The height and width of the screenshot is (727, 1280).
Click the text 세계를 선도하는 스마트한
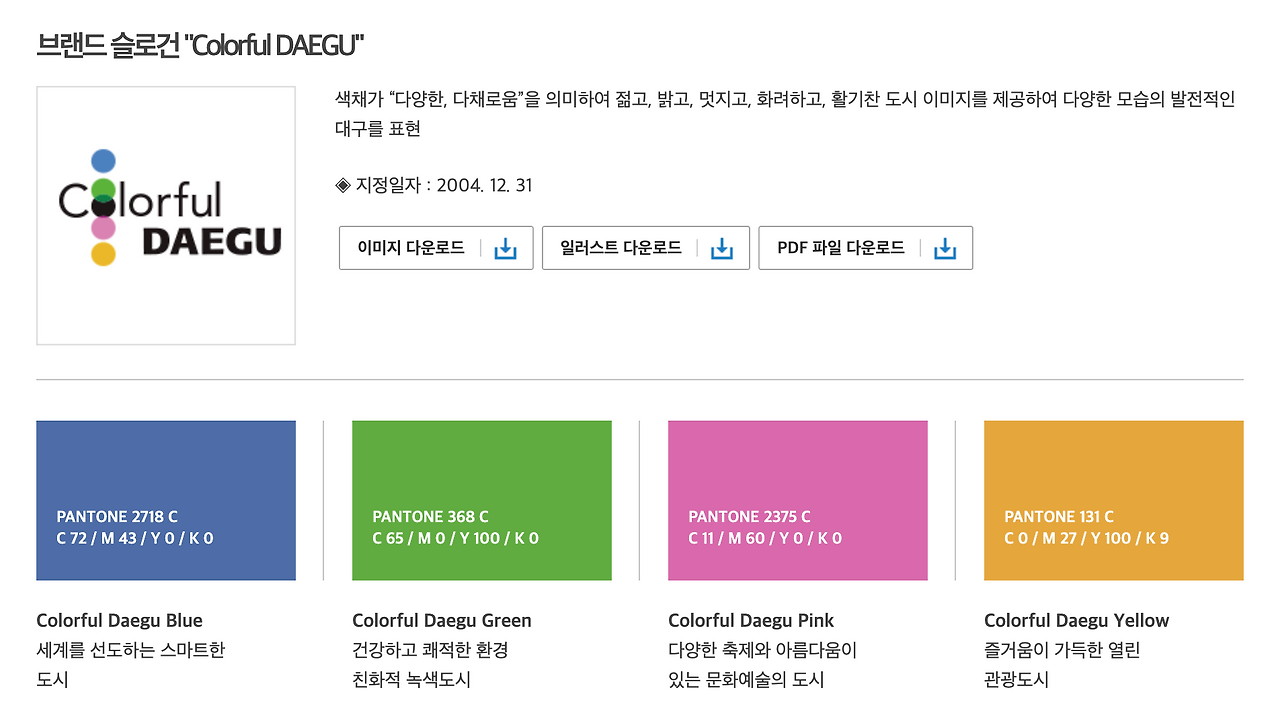[x=131, y=650]
